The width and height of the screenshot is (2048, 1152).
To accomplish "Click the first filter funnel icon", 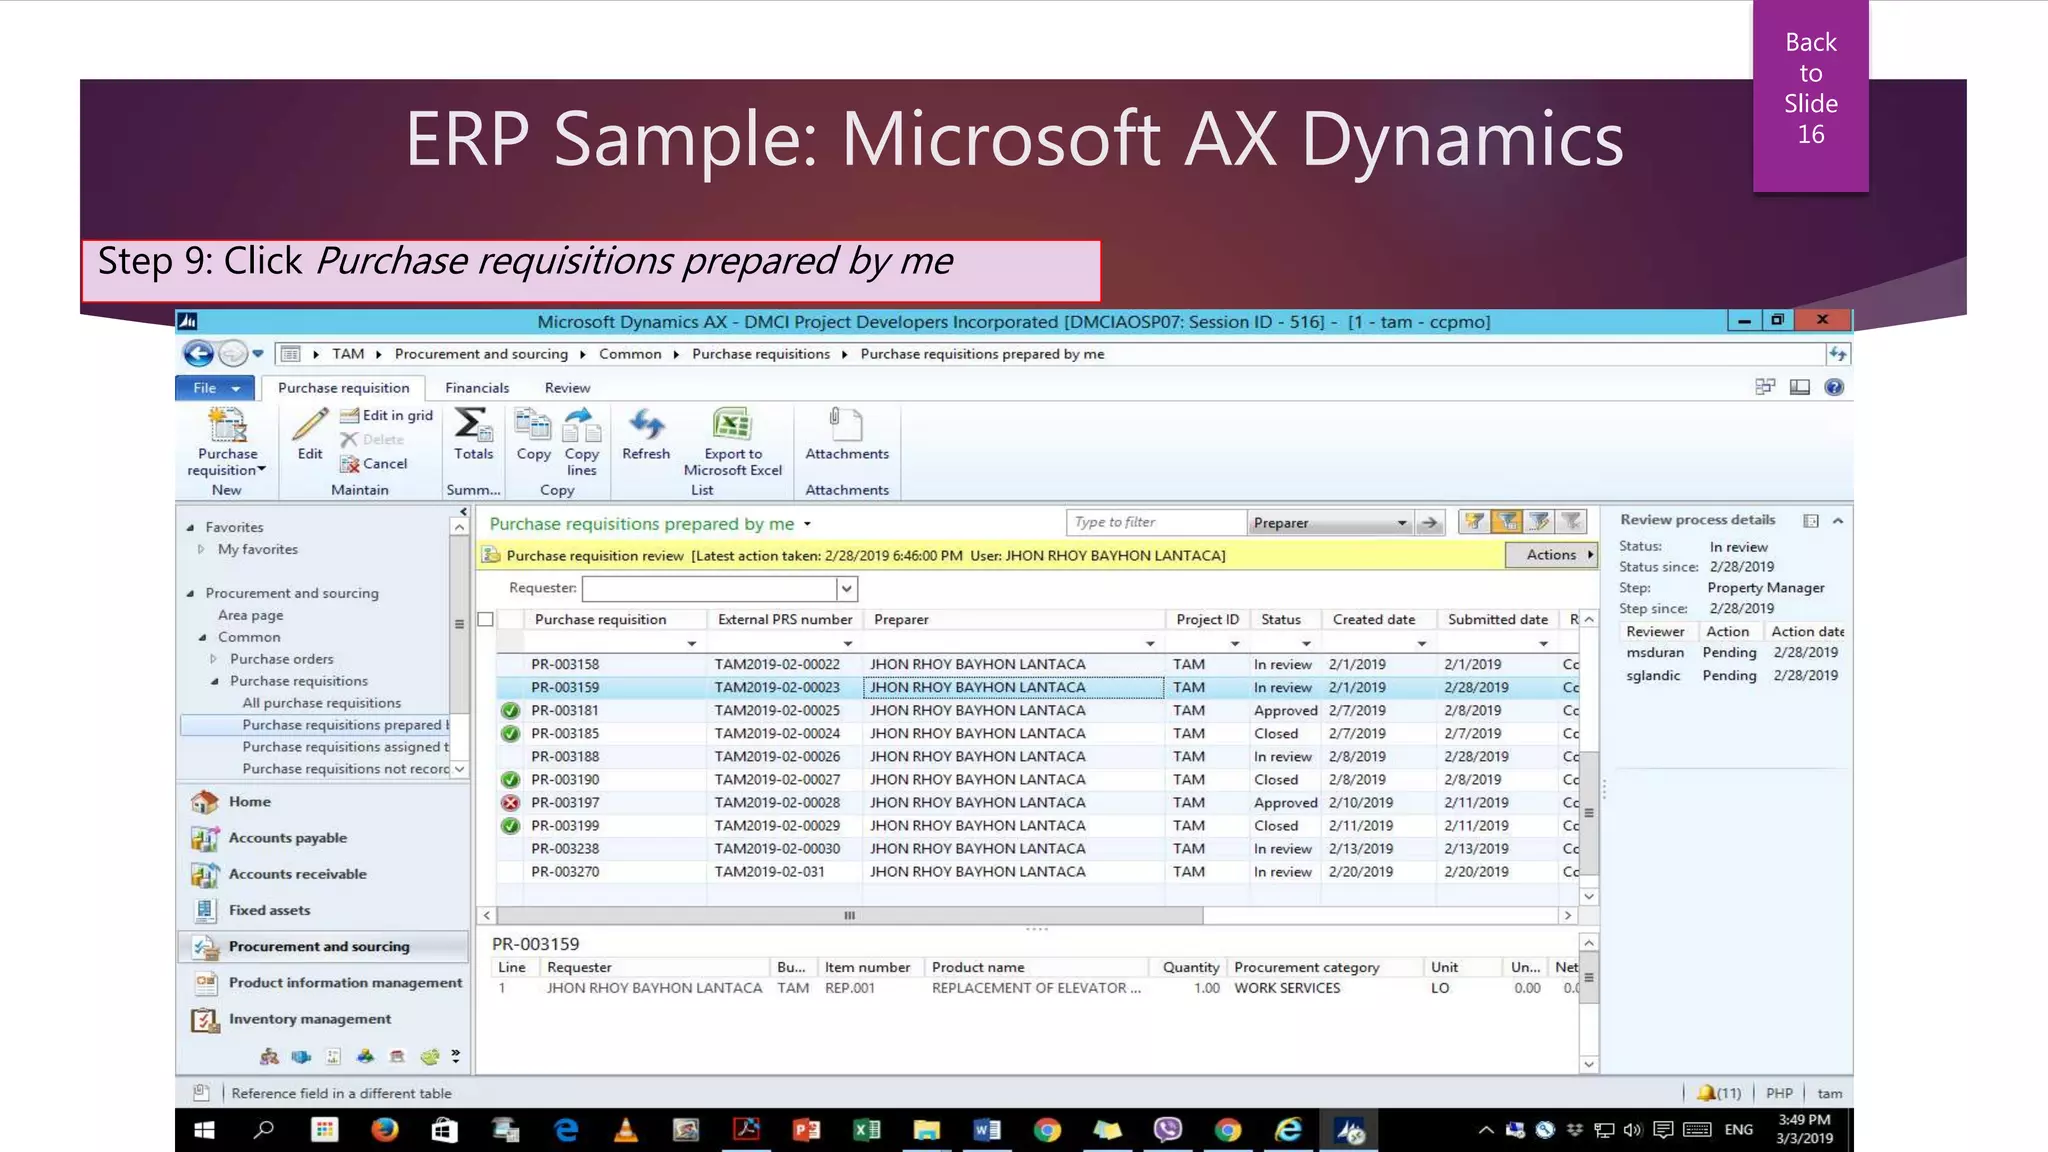I will pos(1474,522).
